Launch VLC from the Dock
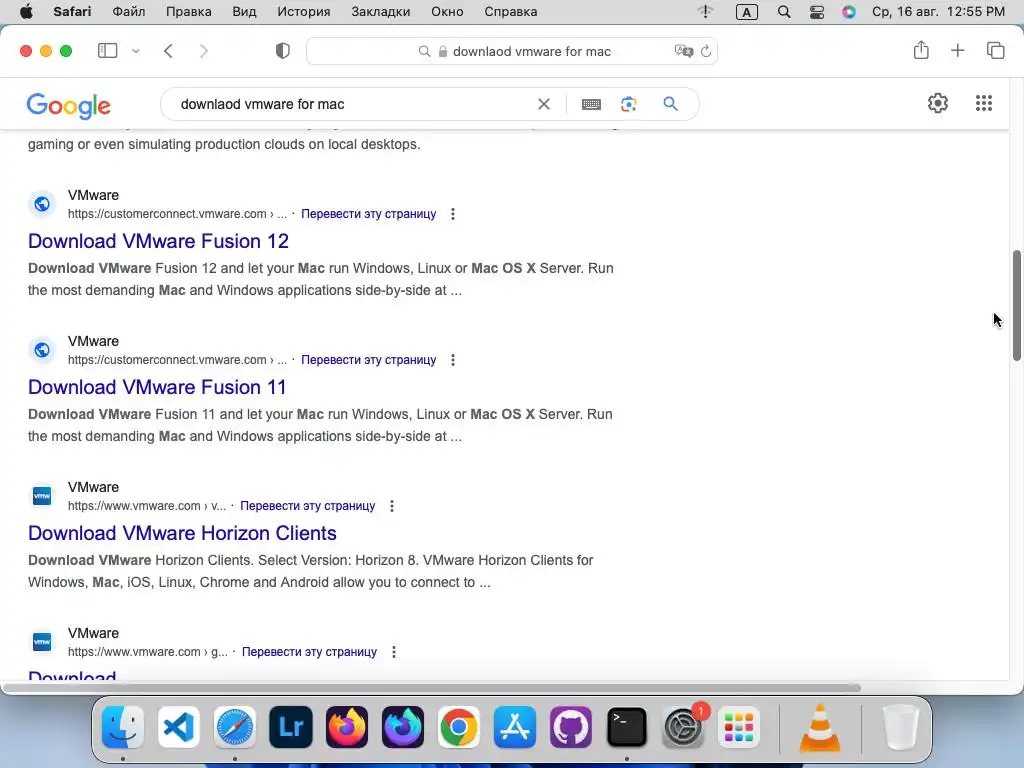Viewport: 1024px width, 768px height. point(820,727)
